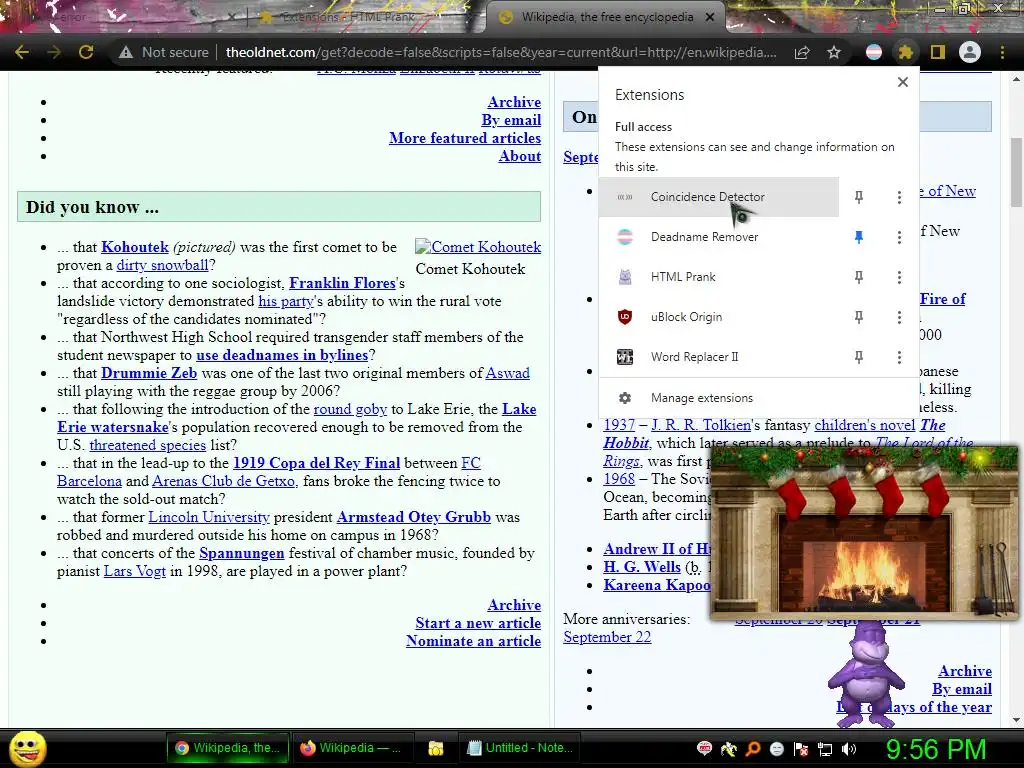Close the Extensions popup
The height and width of the screenshot is (768, 1024).
903,82
